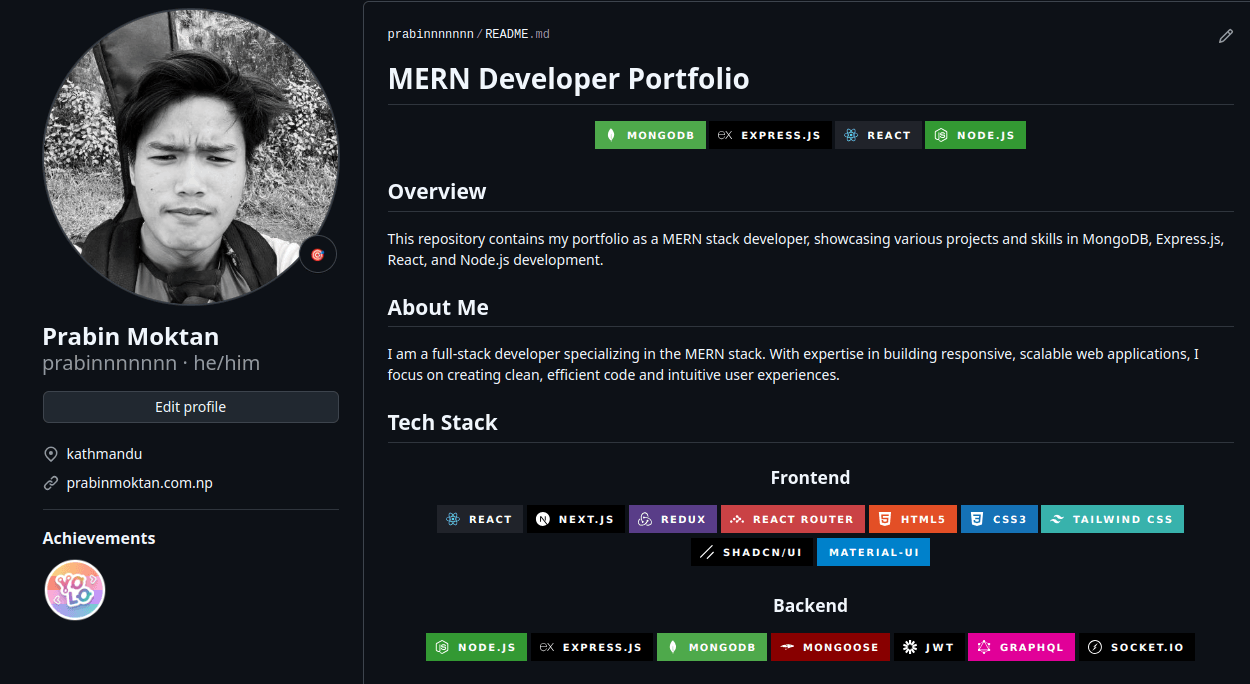Screen dimensions: 1250x684
Task: Open the Next.js badge
Action: pyautogui.click(x=575, y=519)
